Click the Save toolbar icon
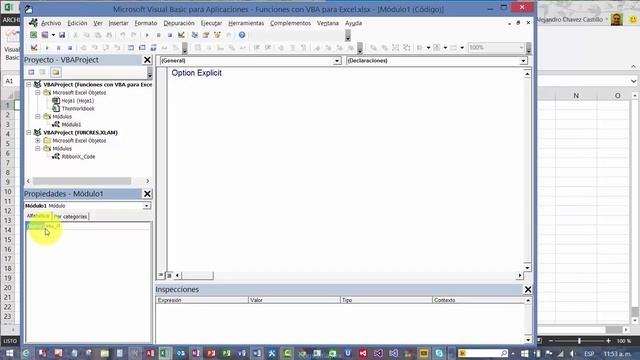This screenshot has width=640, height=360. (62, 35)
